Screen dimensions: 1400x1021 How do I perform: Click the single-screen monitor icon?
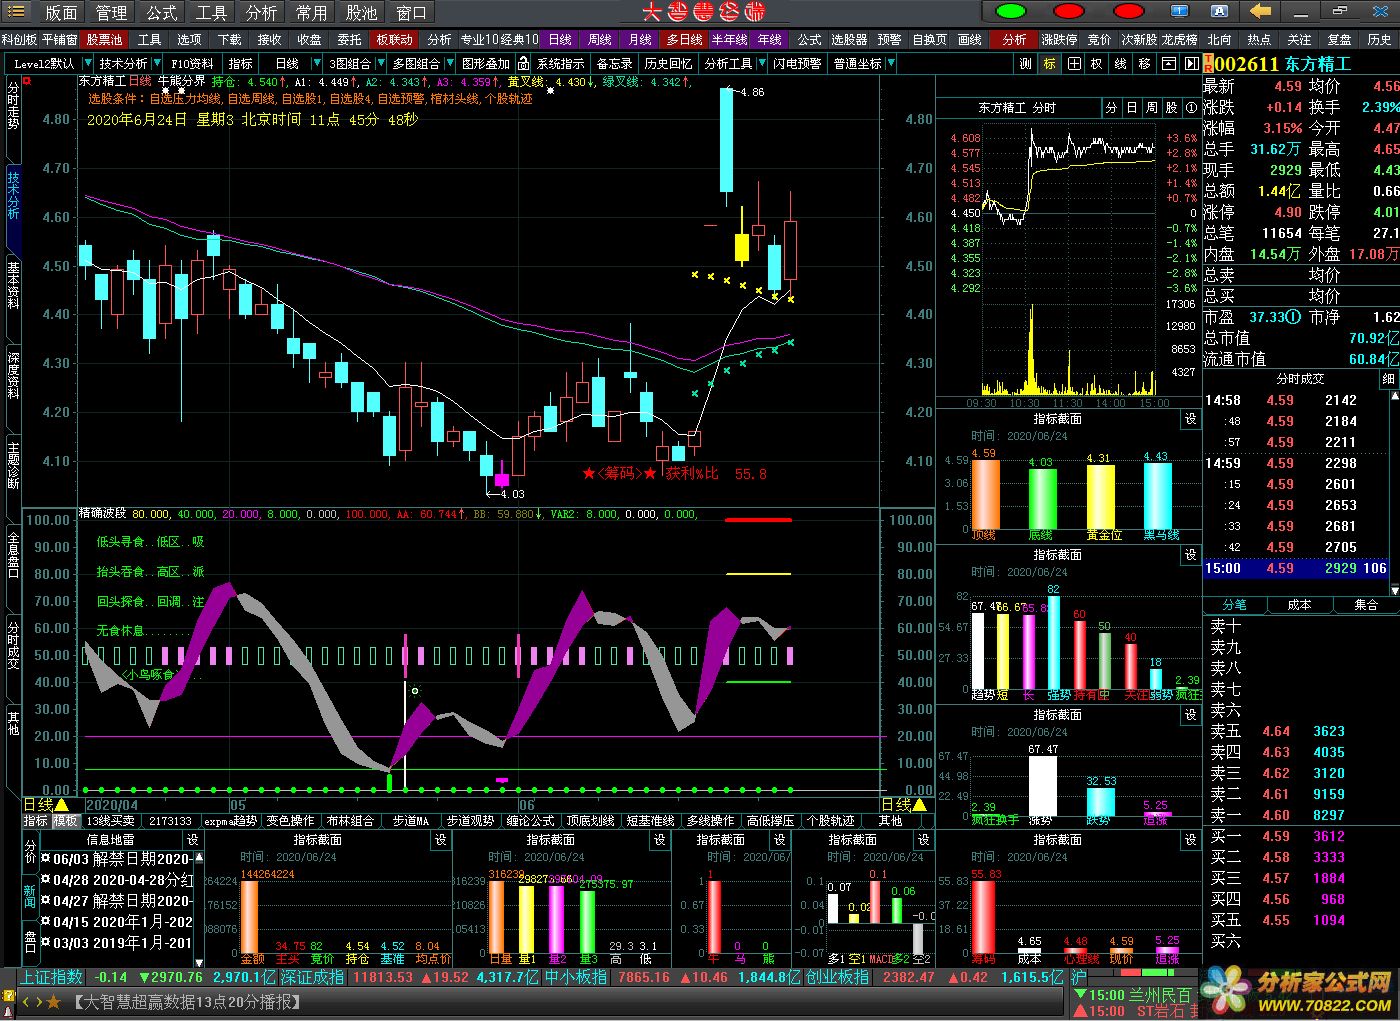1177,12
